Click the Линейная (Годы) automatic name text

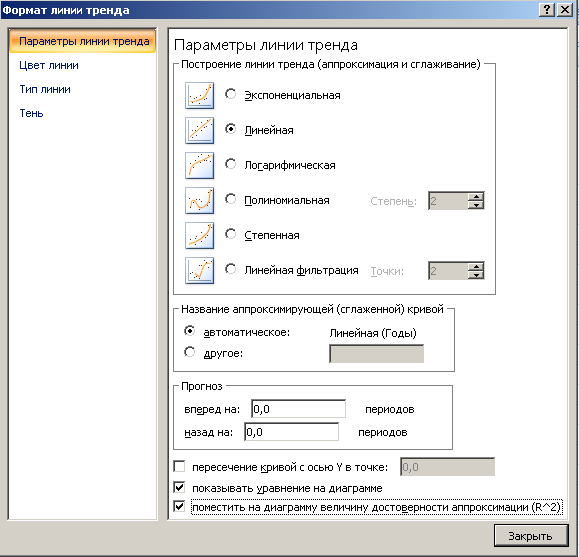coord(373,333)
